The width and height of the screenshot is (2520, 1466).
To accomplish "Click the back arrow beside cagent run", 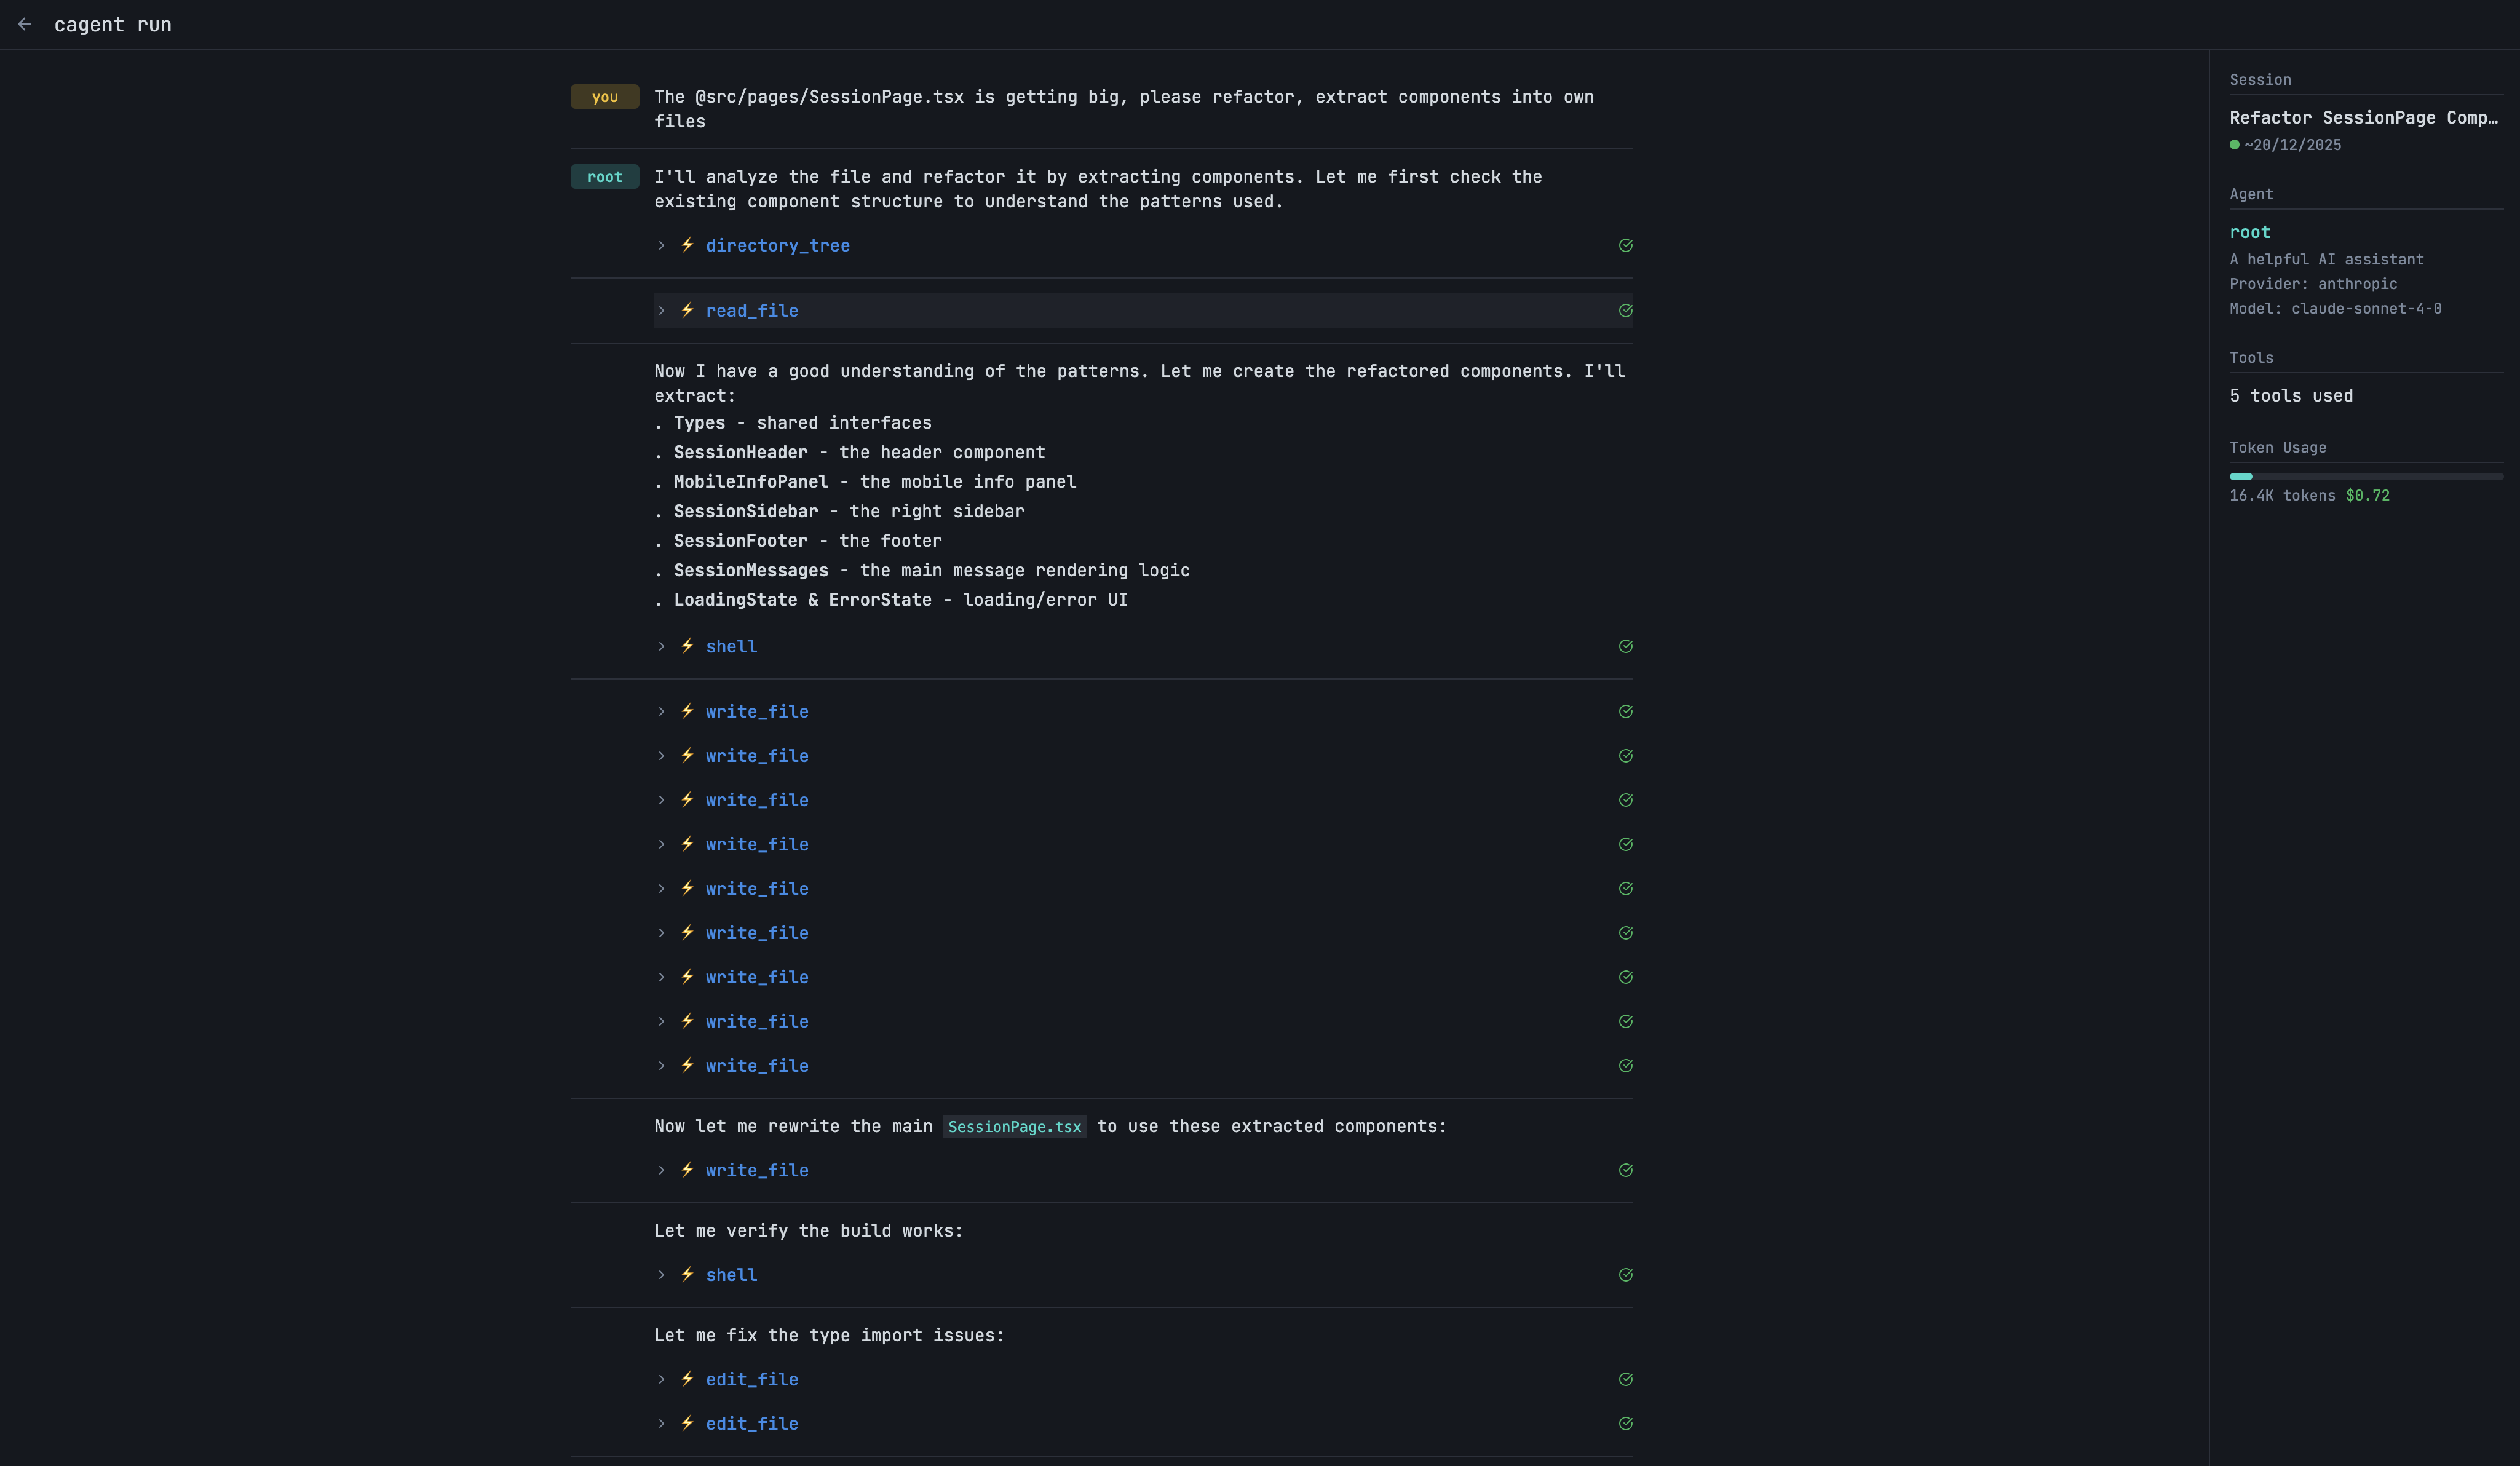I will coord(25,24).
